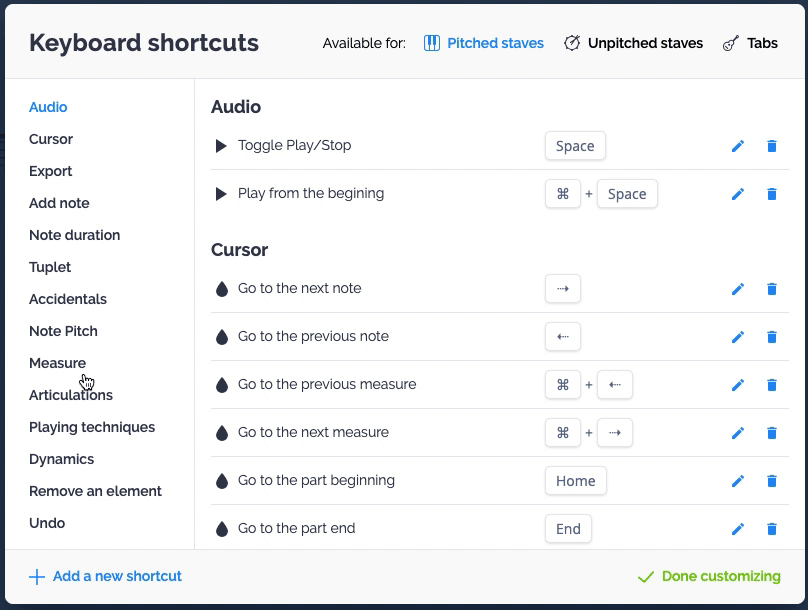Select the Articulations category
This screenshot has width=808, height=610.
pyautogui.click(x=70, y=395)
